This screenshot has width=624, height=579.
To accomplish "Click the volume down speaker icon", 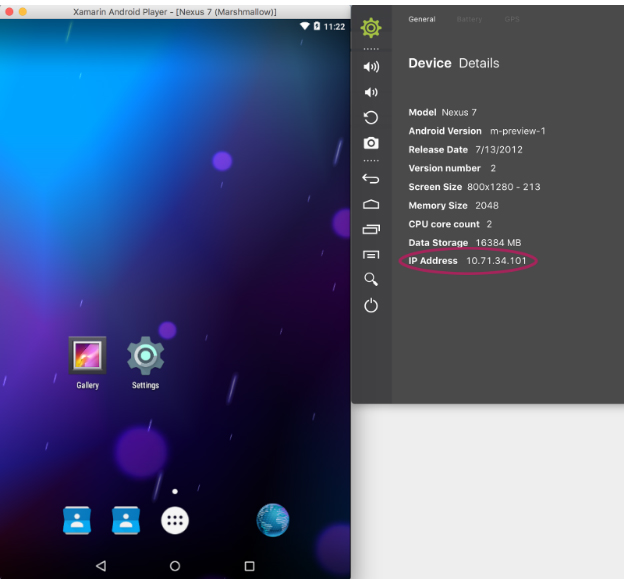I will point(371,92).
